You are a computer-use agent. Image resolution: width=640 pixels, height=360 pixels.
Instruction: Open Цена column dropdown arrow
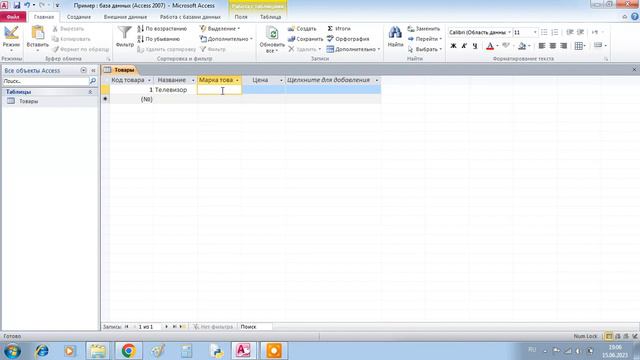point(281,80)
